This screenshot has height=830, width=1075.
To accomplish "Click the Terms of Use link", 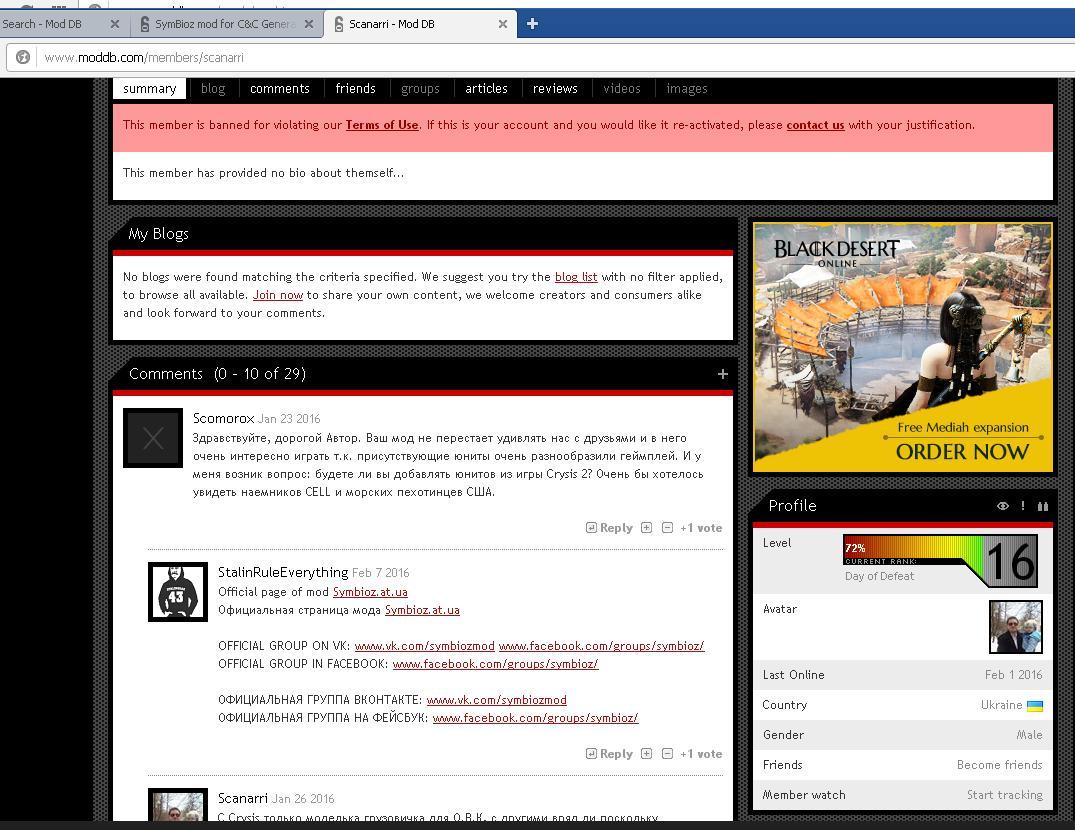I will click(x=382, y=125).
